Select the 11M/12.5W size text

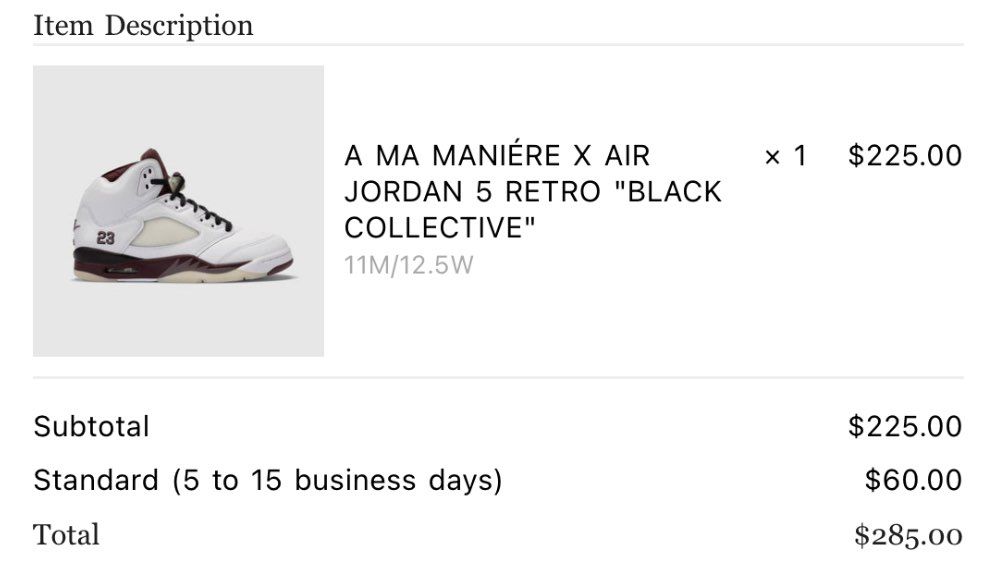pyautogui.click(x=409, y=265)
